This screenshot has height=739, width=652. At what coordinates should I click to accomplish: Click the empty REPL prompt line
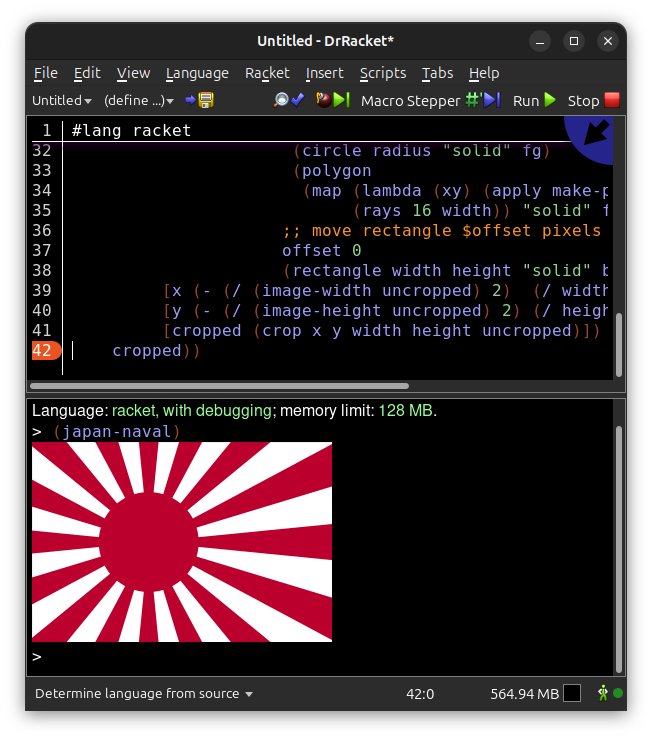pos(321,657)
